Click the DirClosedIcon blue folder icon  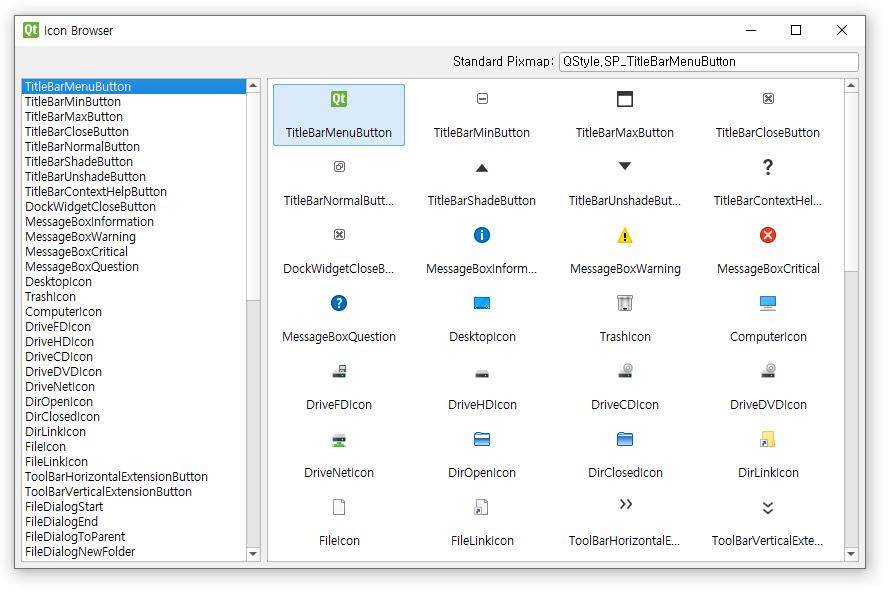(625, 439)
